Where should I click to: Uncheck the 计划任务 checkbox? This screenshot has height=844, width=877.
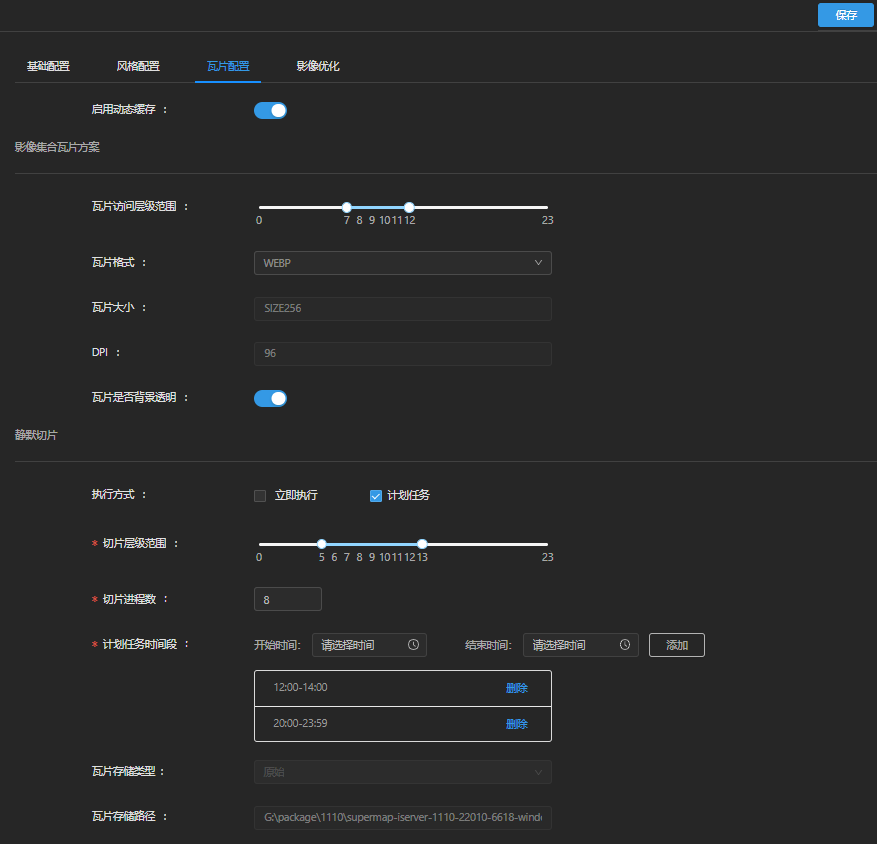point(376,495)
